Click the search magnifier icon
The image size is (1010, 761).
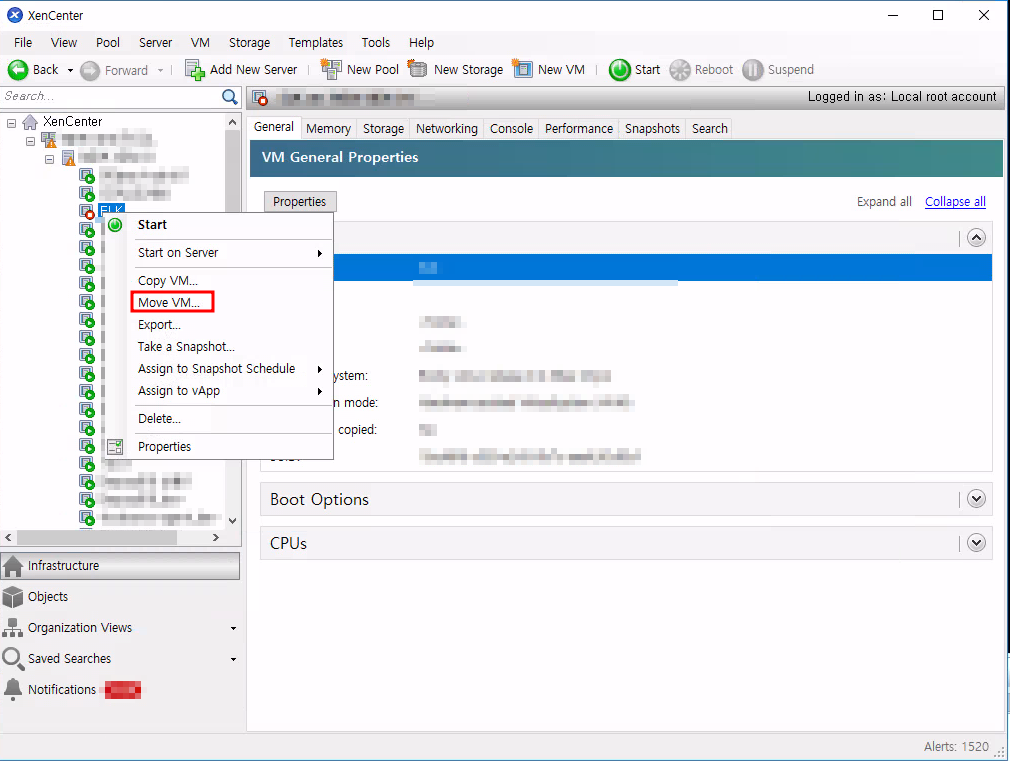(229, 97)
